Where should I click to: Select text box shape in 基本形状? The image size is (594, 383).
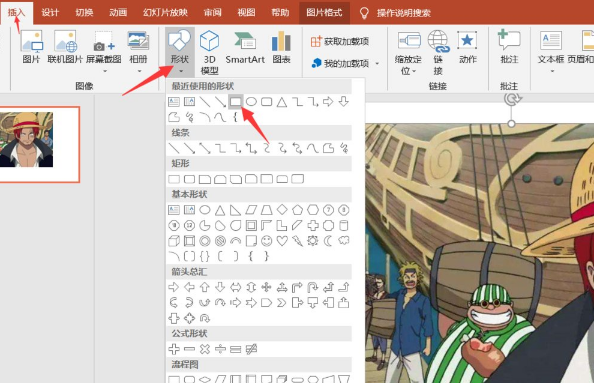pyautogui.click(x=174, y=210)
